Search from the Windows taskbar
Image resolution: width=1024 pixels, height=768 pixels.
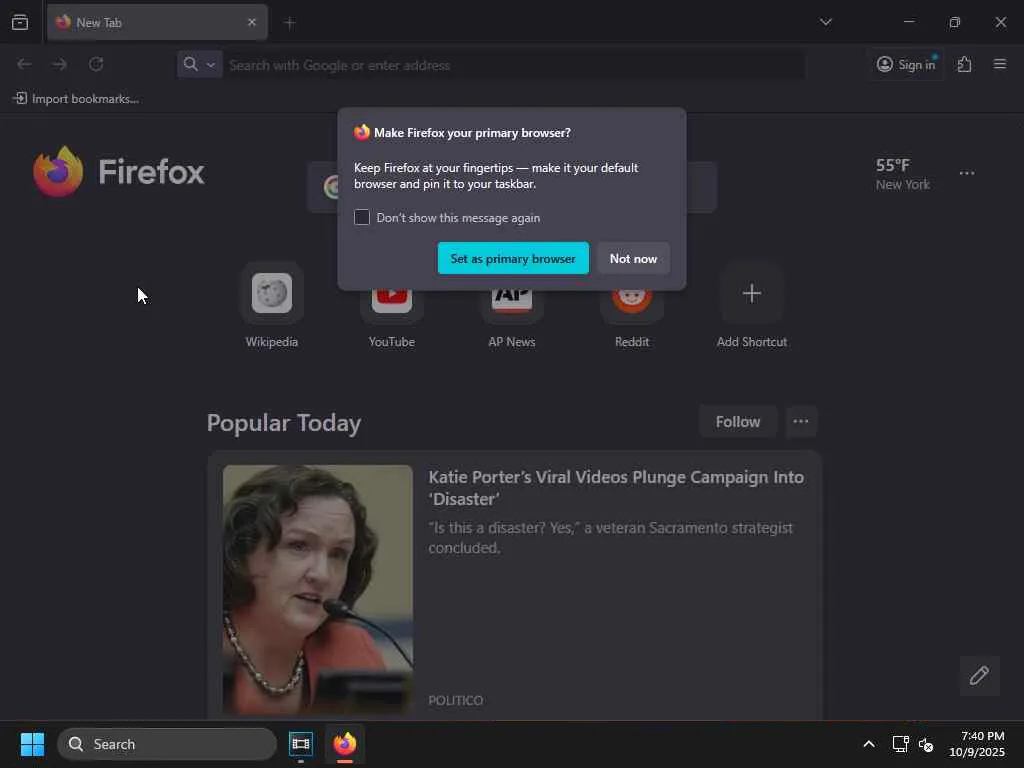click(x=167, y=744)
